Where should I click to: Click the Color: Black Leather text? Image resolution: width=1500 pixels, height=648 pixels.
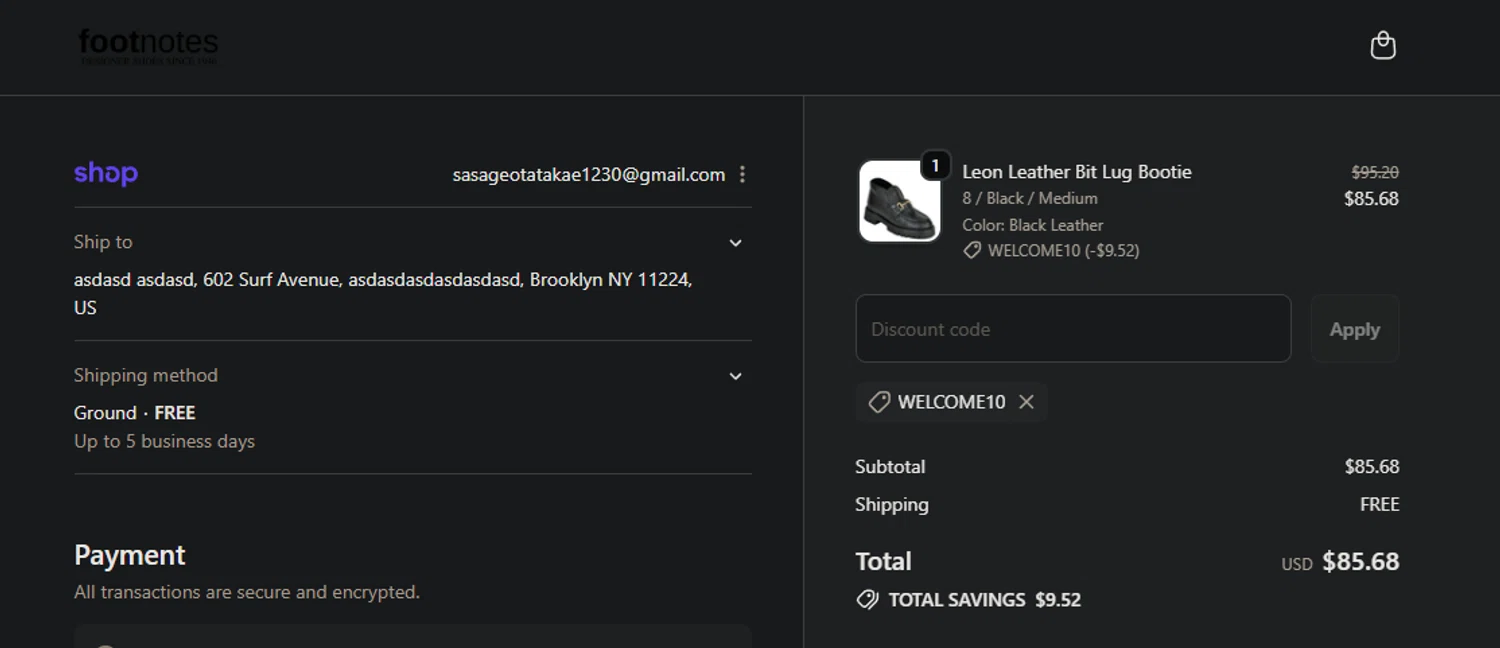coord(1033,225)
